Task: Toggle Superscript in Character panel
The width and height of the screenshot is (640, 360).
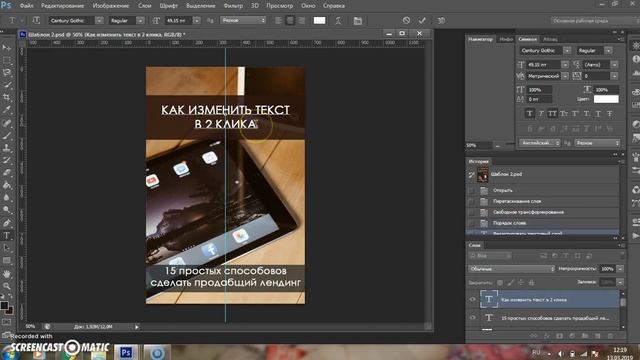Action: [x=575, y=113]
